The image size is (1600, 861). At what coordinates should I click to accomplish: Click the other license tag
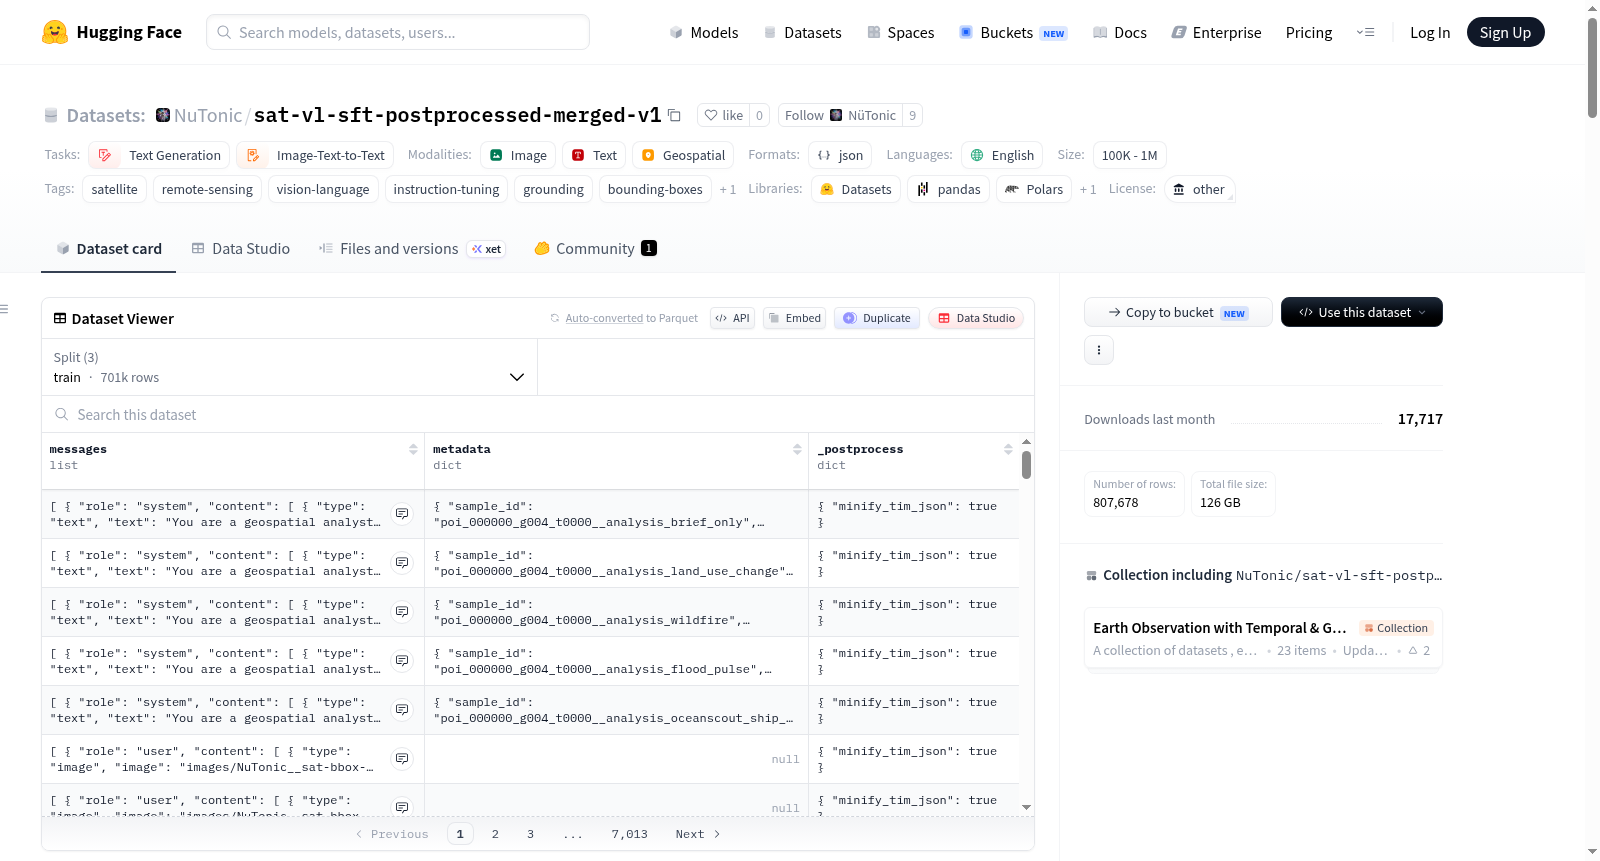point(1200,189)
